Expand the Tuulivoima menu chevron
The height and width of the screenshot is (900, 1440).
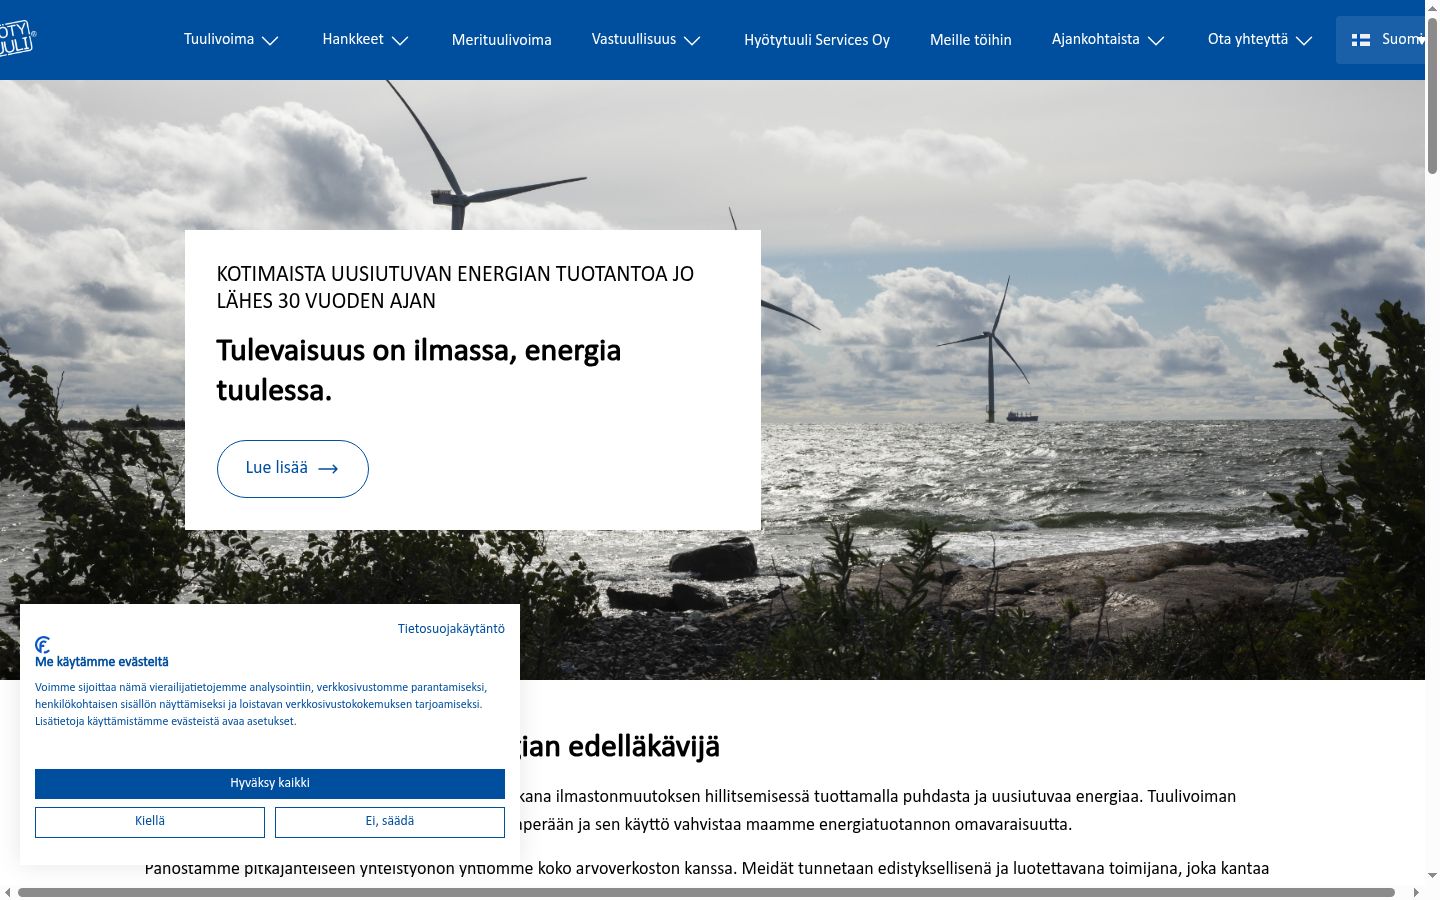[x=270, y=41]
